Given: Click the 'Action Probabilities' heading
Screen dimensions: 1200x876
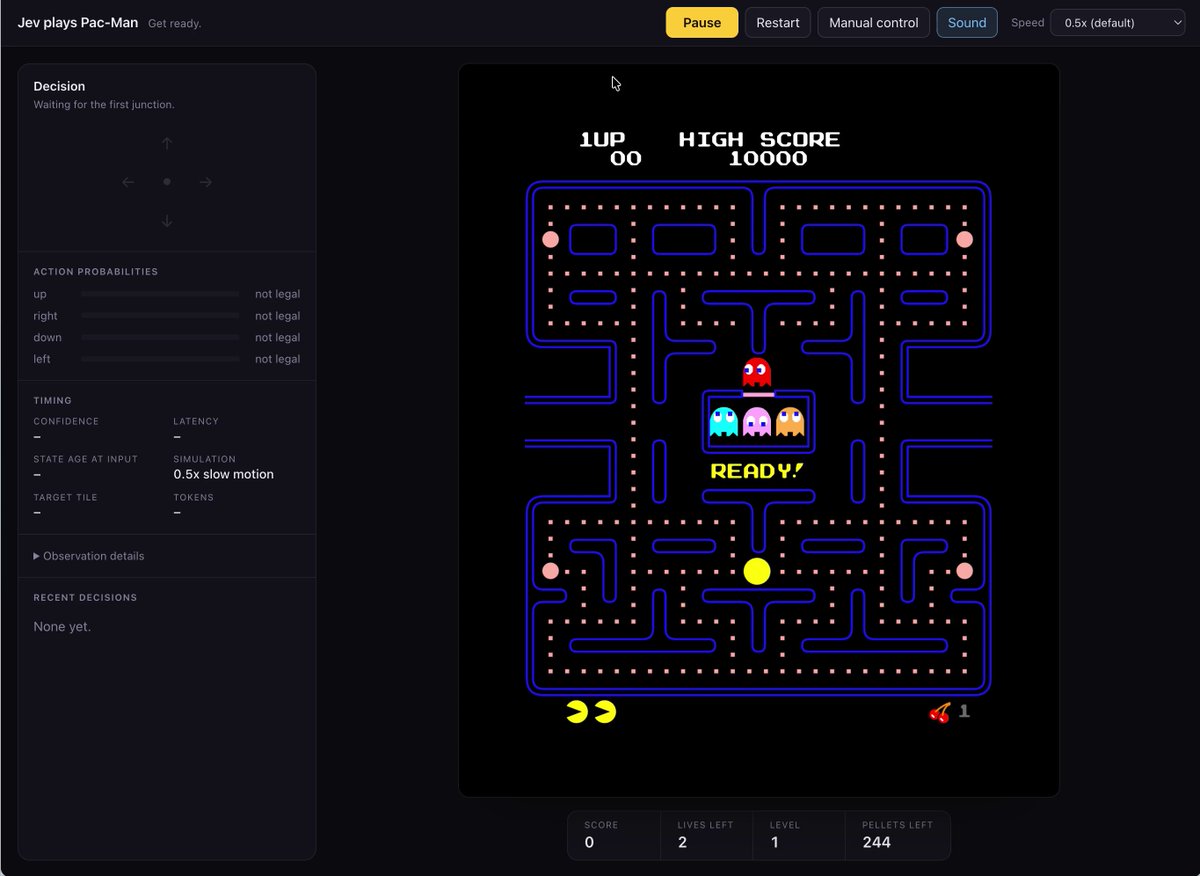Looking at the screenshot, I should [96, 272].
